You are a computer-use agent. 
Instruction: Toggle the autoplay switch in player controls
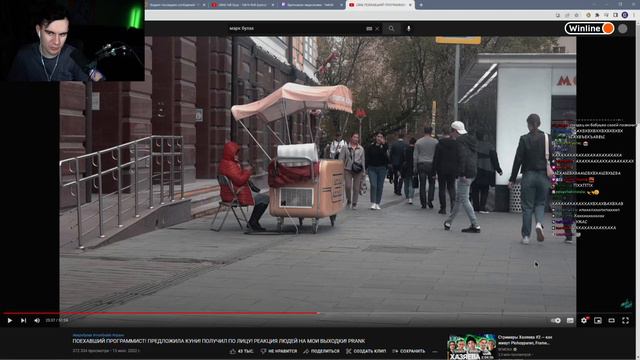556,321
